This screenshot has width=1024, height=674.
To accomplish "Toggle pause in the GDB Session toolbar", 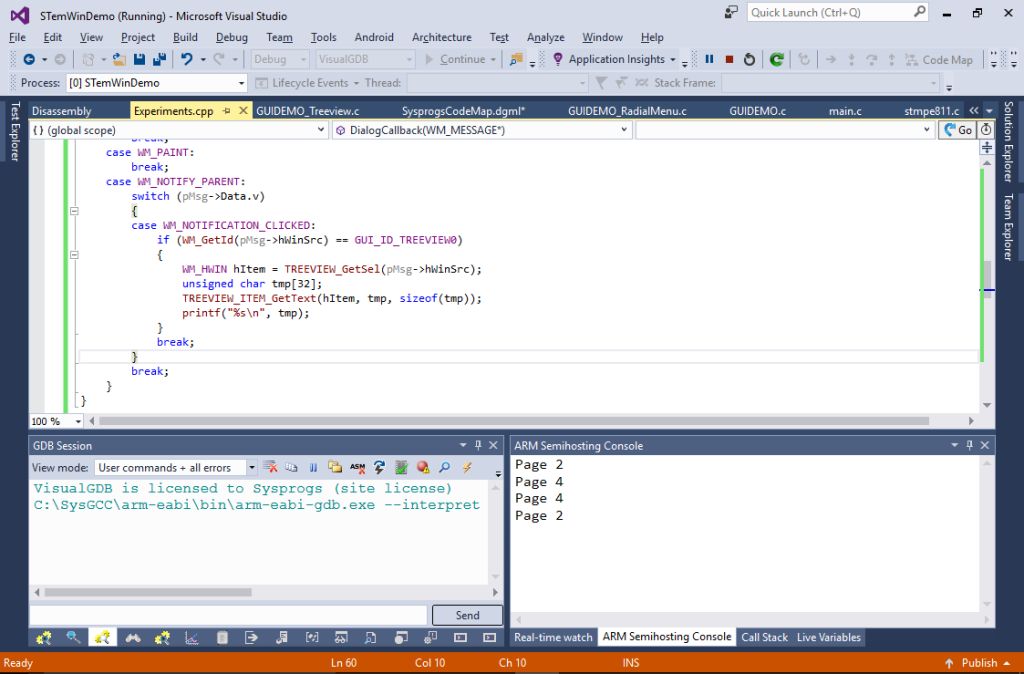I will coord(312,467).
